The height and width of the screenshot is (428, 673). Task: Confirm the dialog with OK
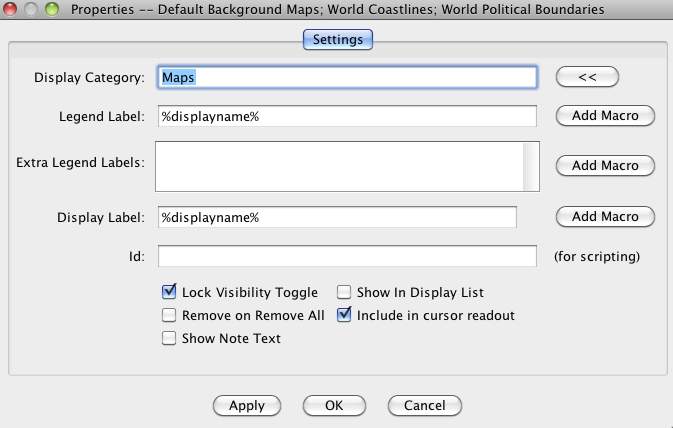pos(334,405)
